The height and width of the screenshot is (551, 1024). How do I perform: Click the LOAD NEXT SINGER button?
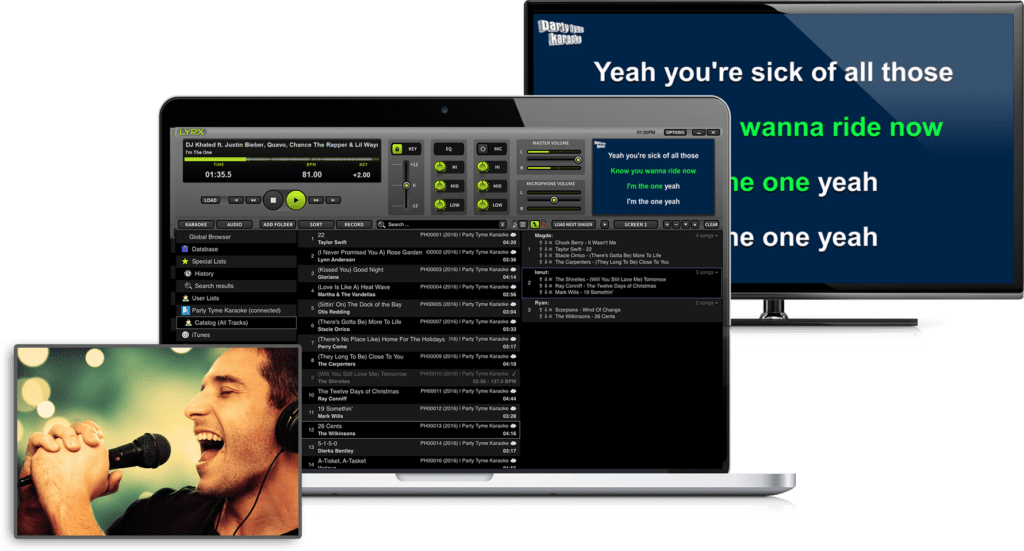coord(573,225)
